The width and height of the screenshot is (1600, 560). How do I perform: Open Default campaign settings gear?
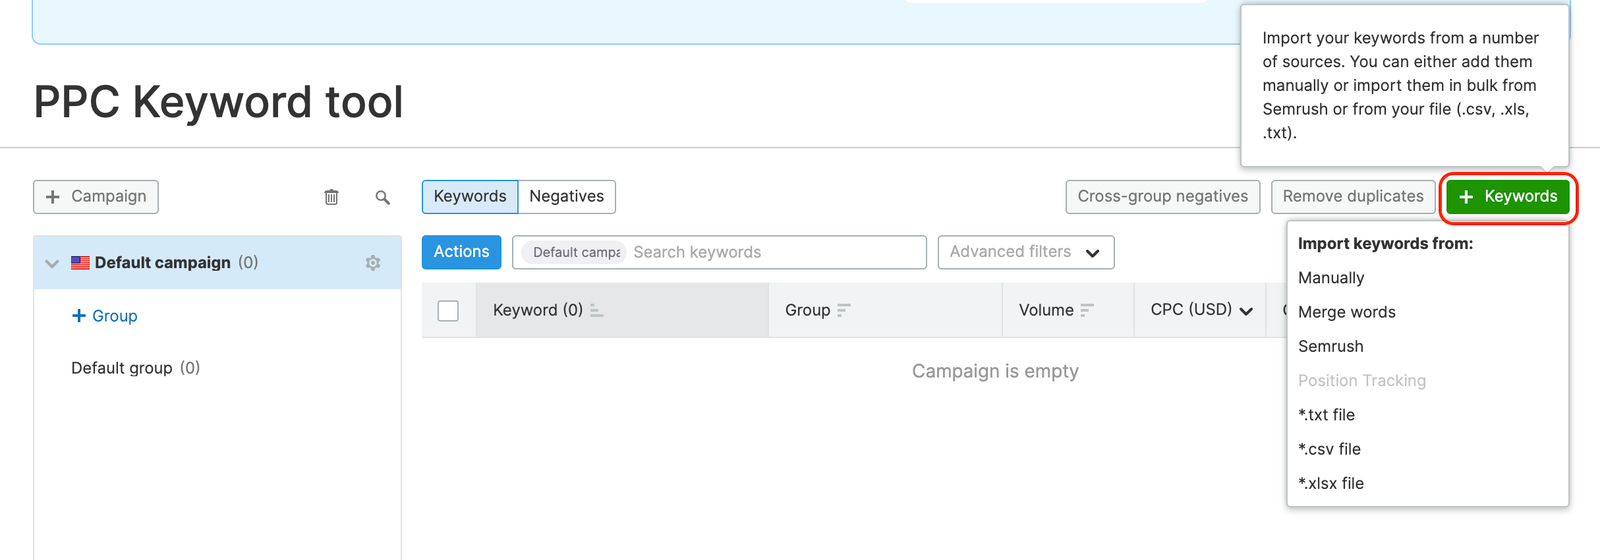click(373, 263)
